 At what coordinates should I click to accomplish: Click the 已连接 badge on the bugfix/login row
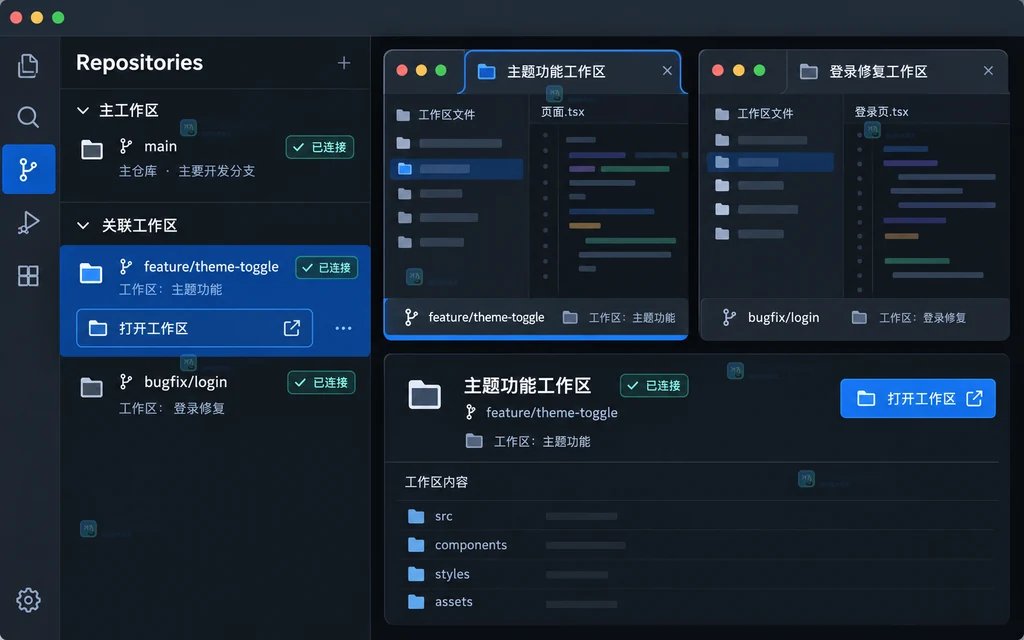tap(321, 383)
